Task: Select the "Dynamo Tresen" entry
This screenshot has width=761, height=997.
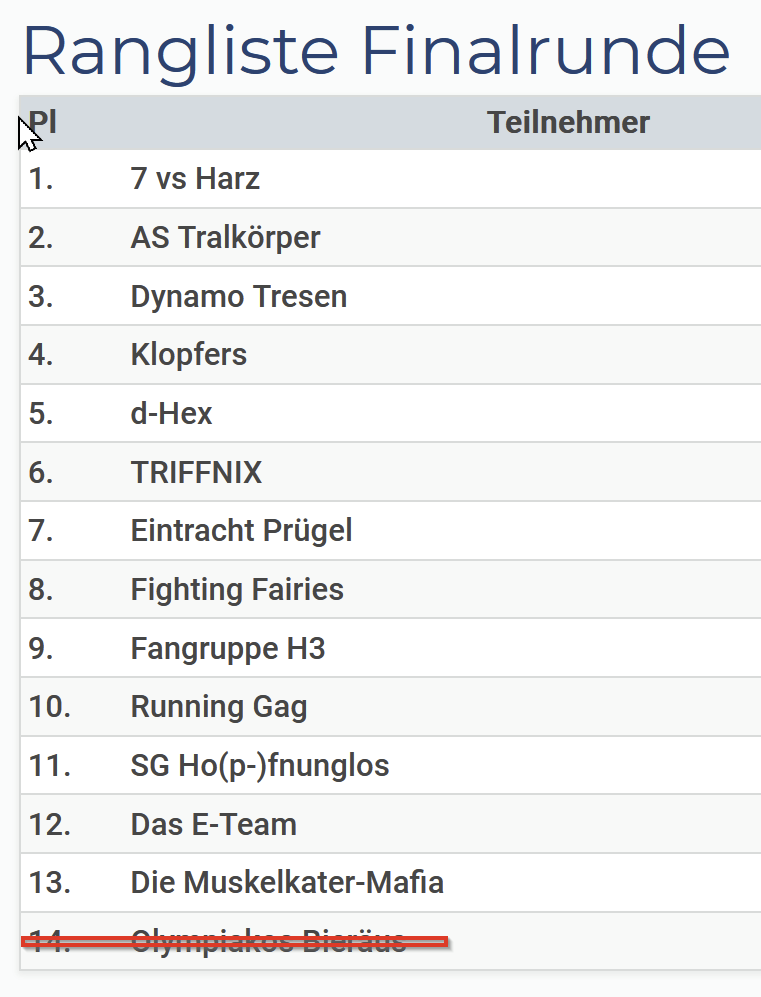Action: tap(238, 297)
